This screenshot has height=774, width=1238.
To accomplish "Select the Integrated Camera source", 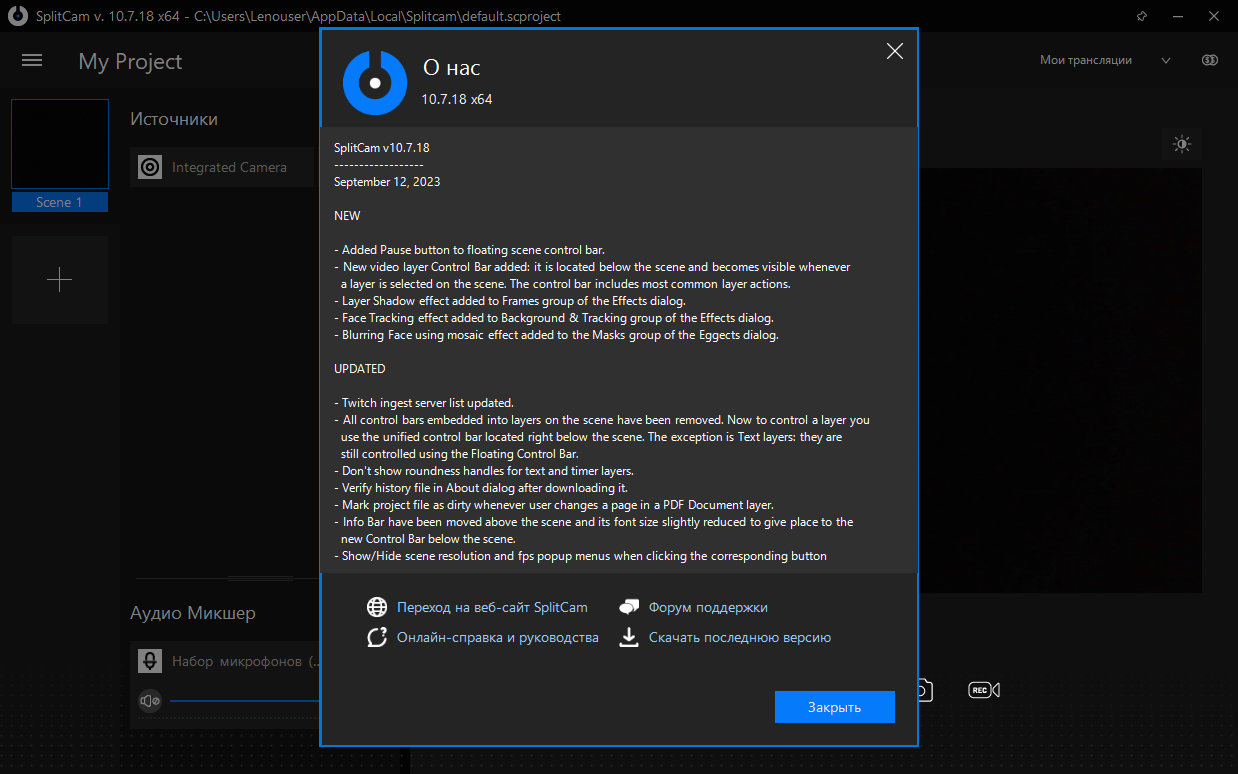I will point(221,167).
